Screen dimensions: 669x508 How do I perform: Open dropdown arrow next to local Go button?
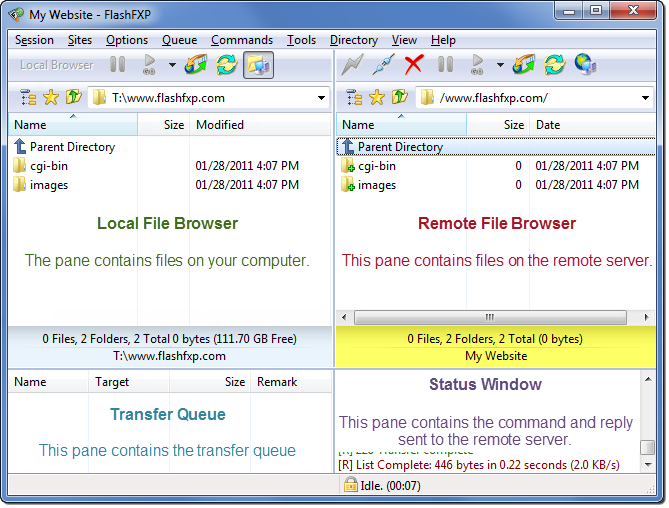(x=172, y=66)
